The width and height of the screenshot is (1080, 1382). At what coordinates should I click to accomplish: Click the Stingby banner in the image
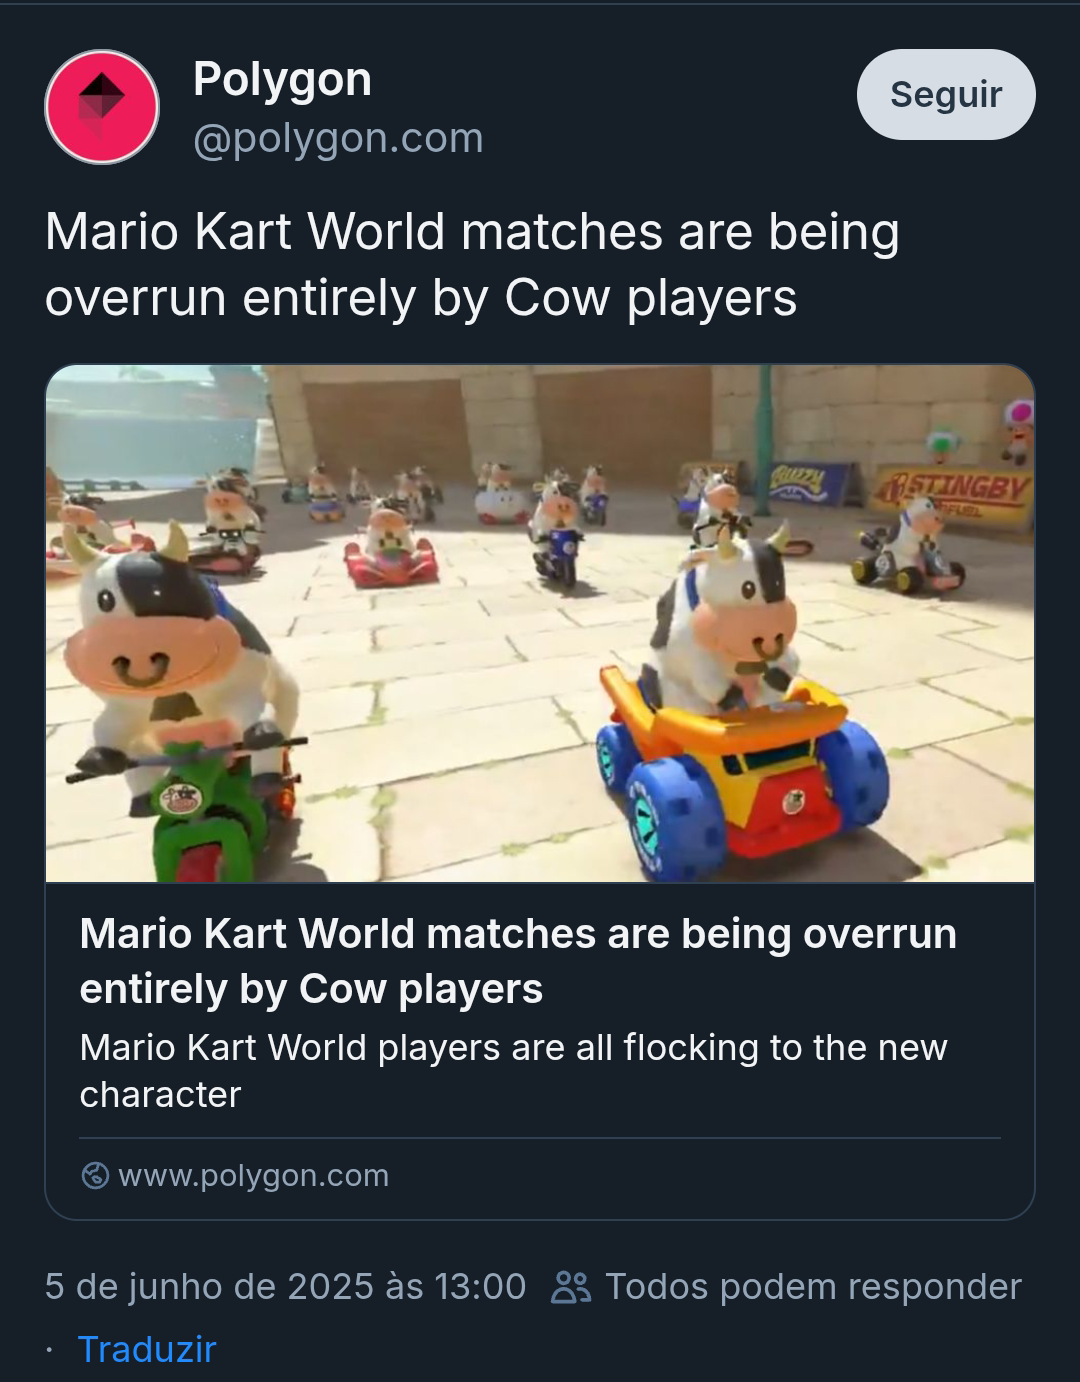click(953, 492)
